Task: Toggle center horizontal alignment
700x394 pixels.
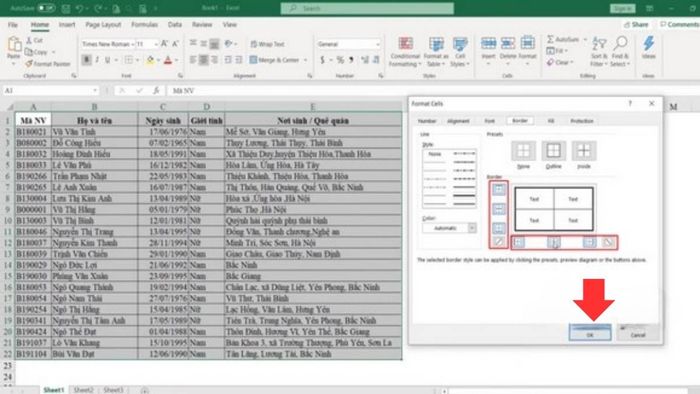Action: [204, 59]
